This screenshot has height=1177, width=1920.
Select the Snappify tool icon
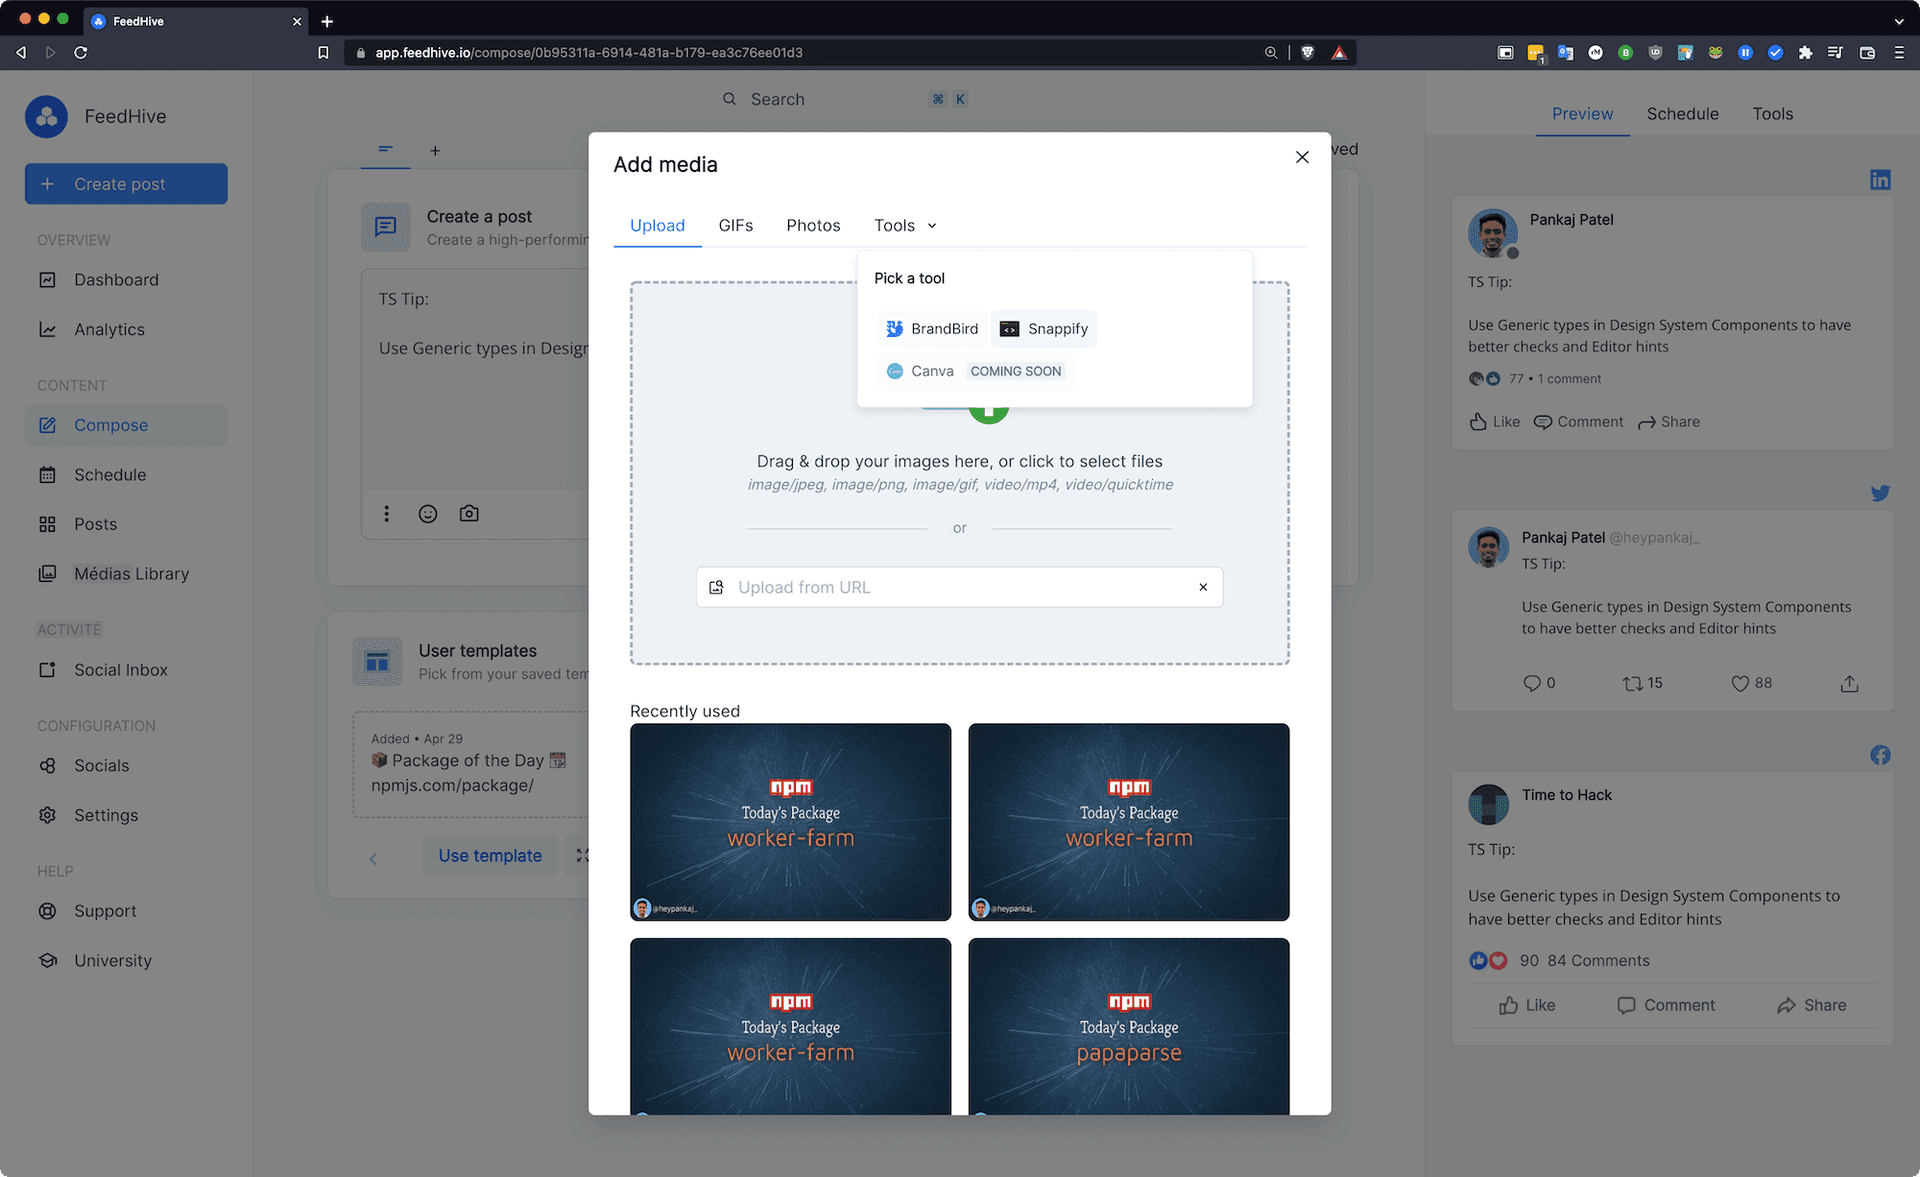click(1009, 328)
